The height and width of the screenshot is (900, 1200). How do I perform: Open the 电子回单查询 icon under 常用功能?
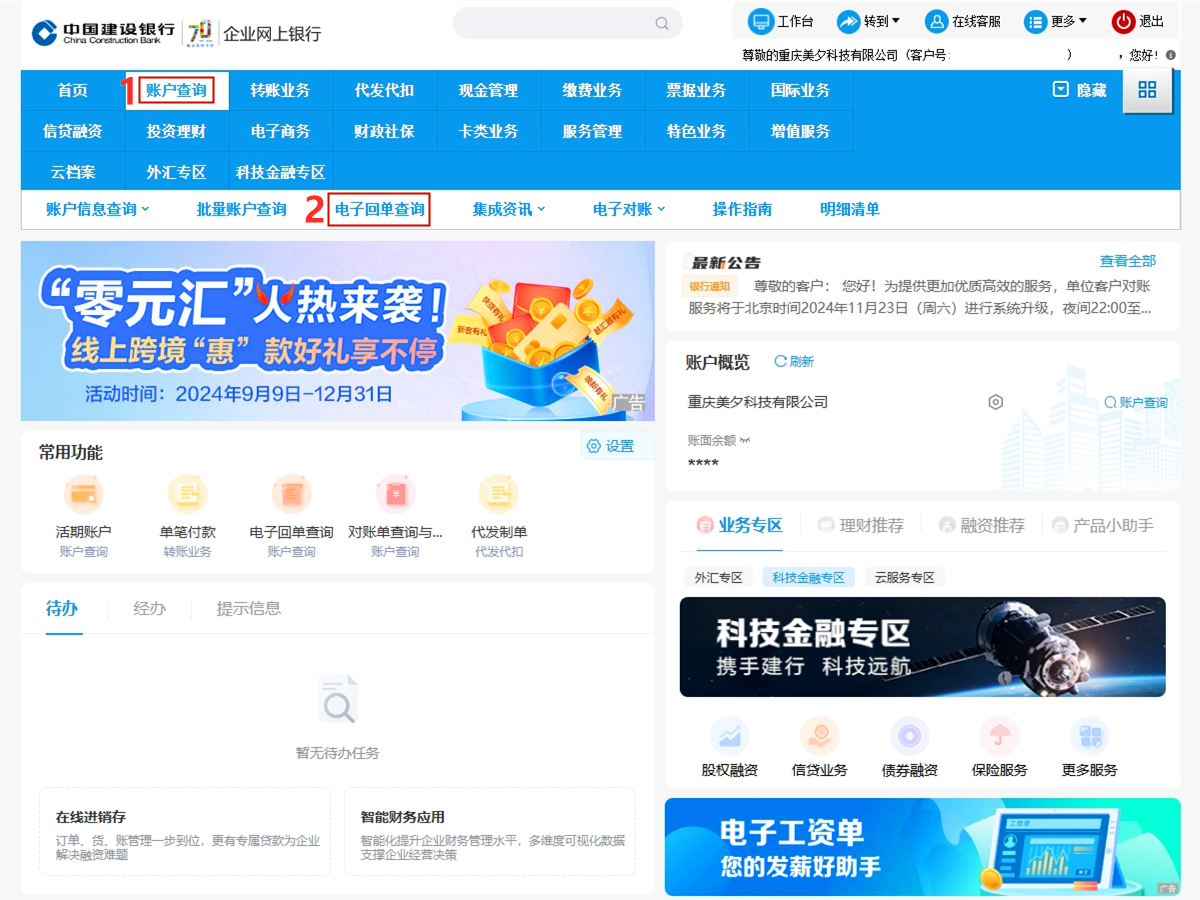click(x=291, y=494)
